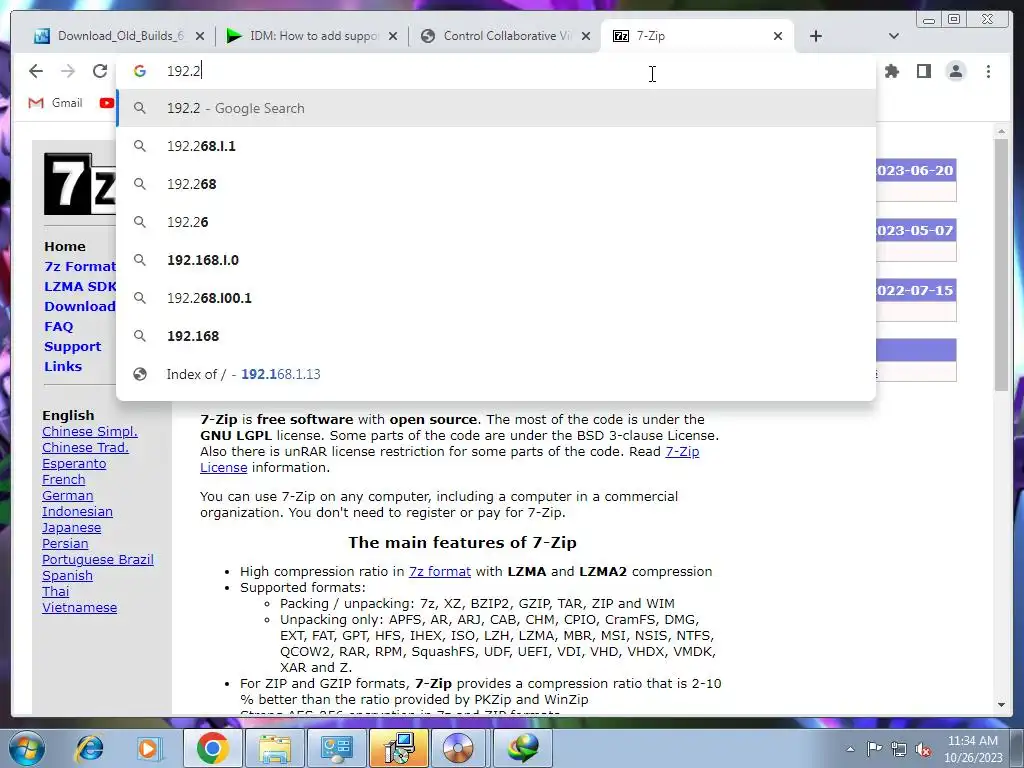The width and height of the screenshot is (1024, 768).
Task: Launch Internet Explorer from taskbar
Action: [x=89, y=748]
